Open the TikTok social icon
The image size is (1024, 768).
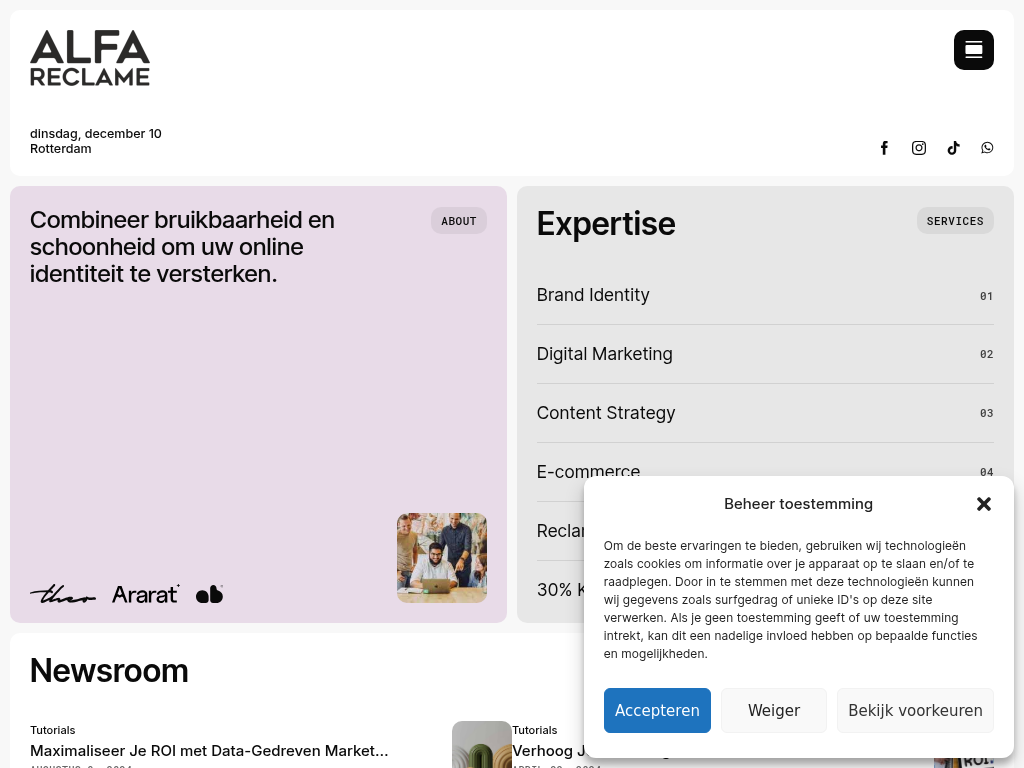click(x=953, y=148)
